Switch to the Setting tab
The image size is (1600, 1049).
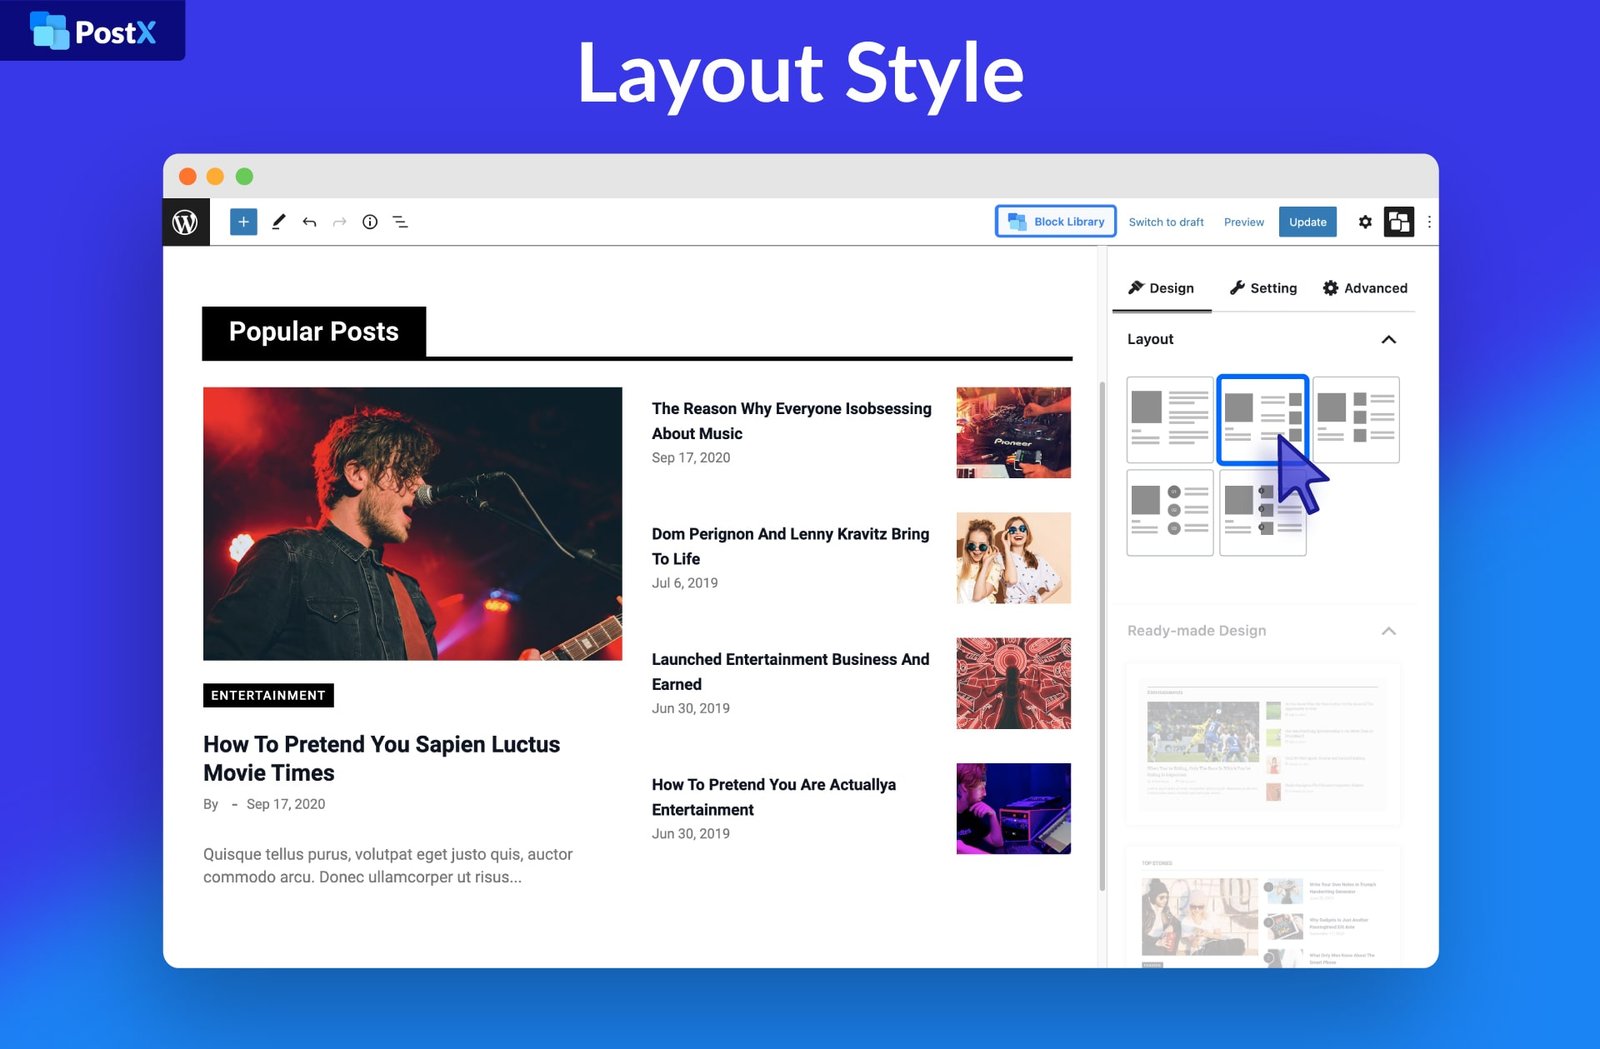[x=1263, y=288]
